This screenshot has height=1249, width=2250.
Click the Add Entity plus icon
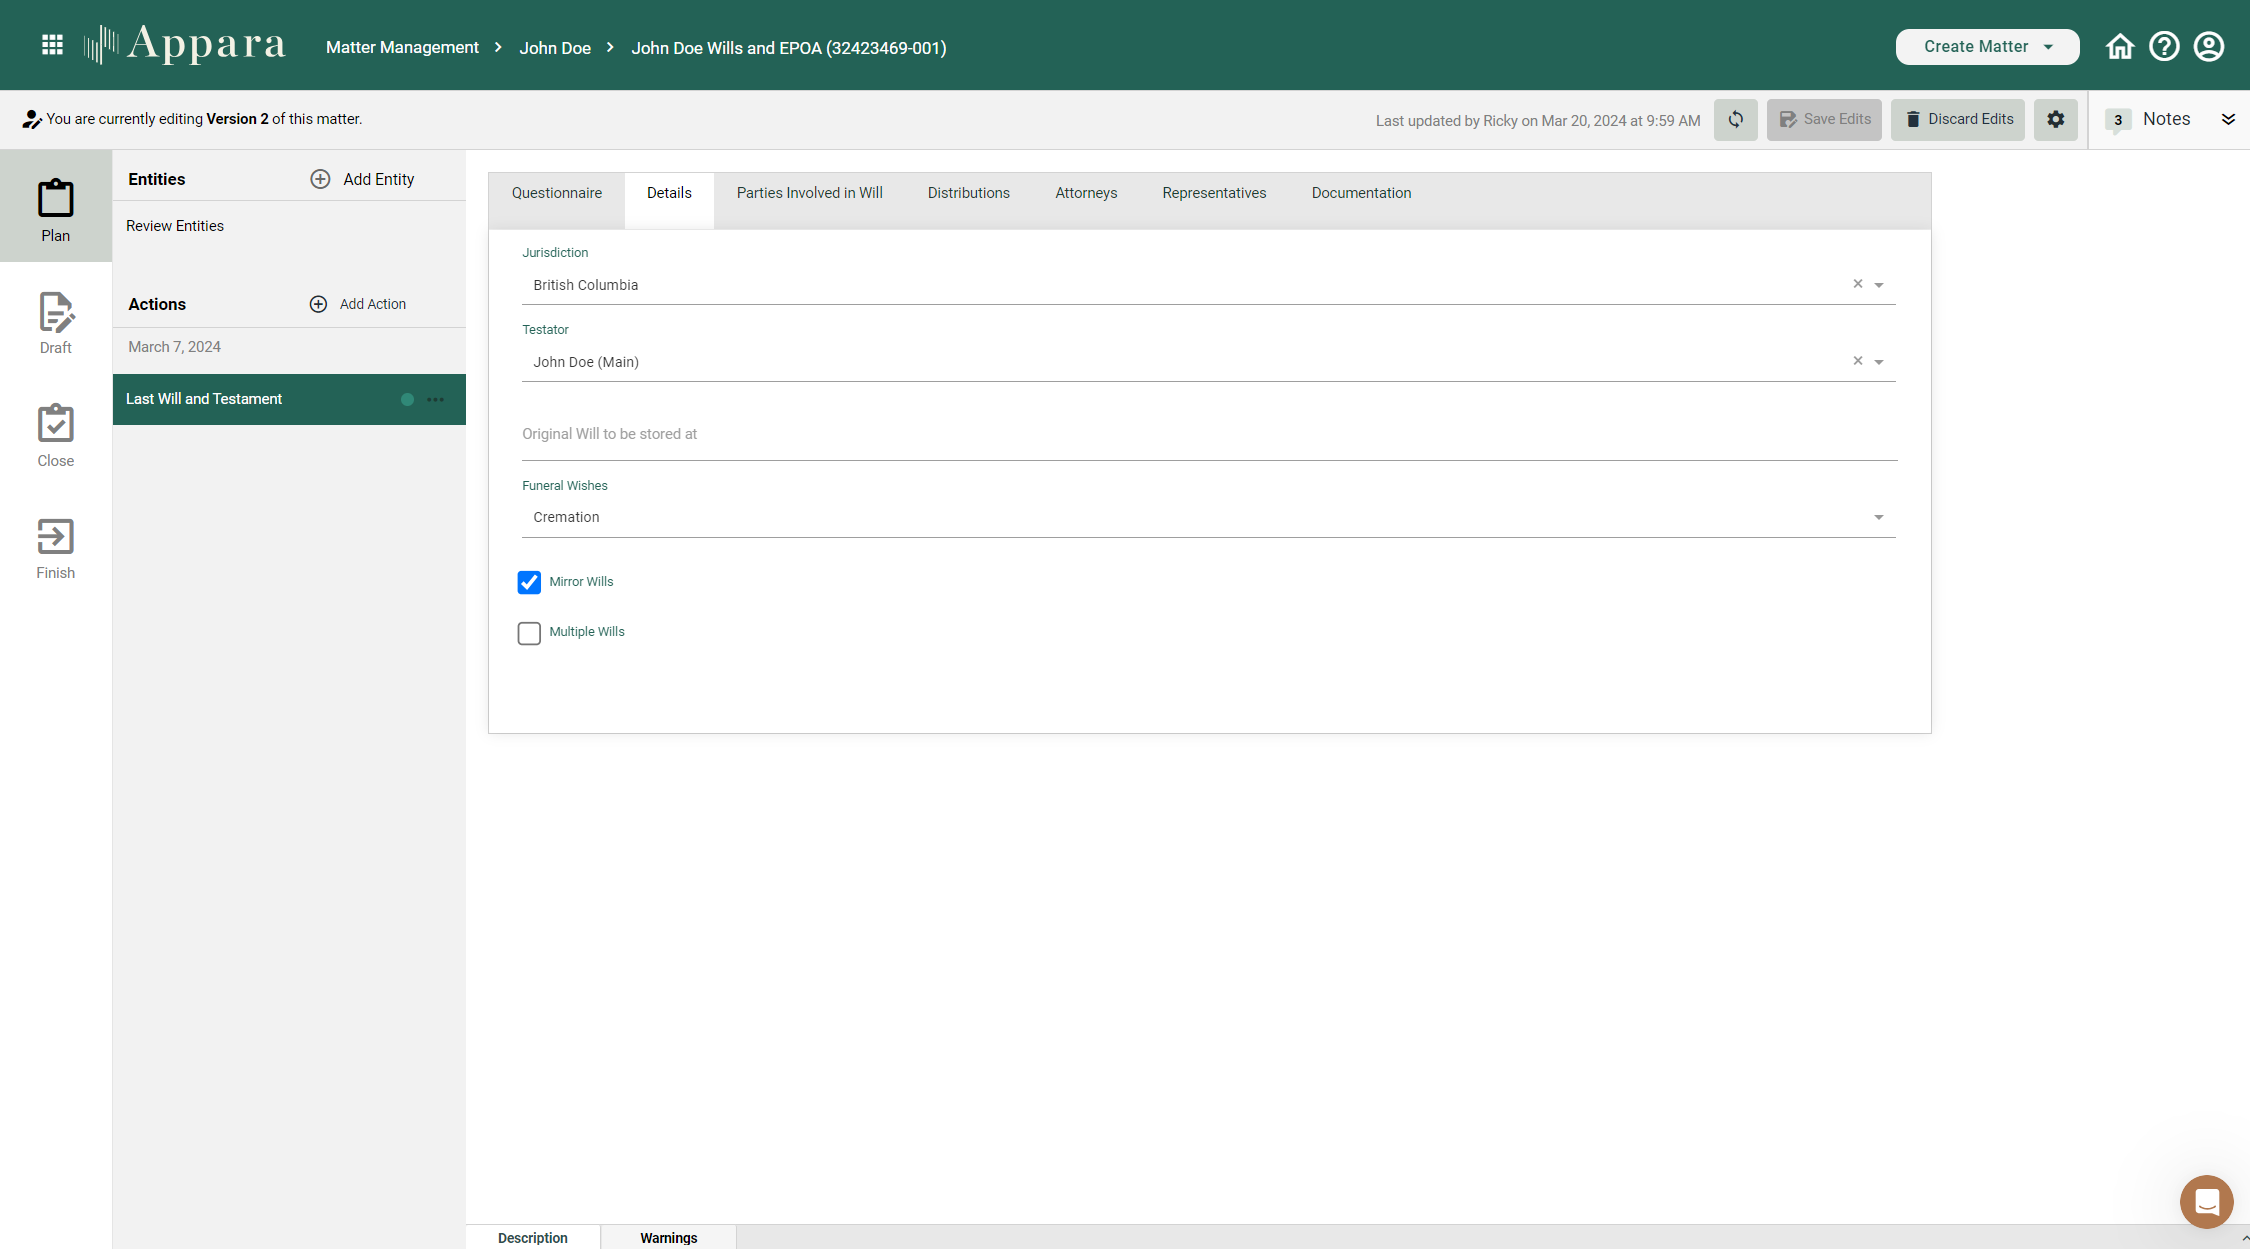click(320, 178)
